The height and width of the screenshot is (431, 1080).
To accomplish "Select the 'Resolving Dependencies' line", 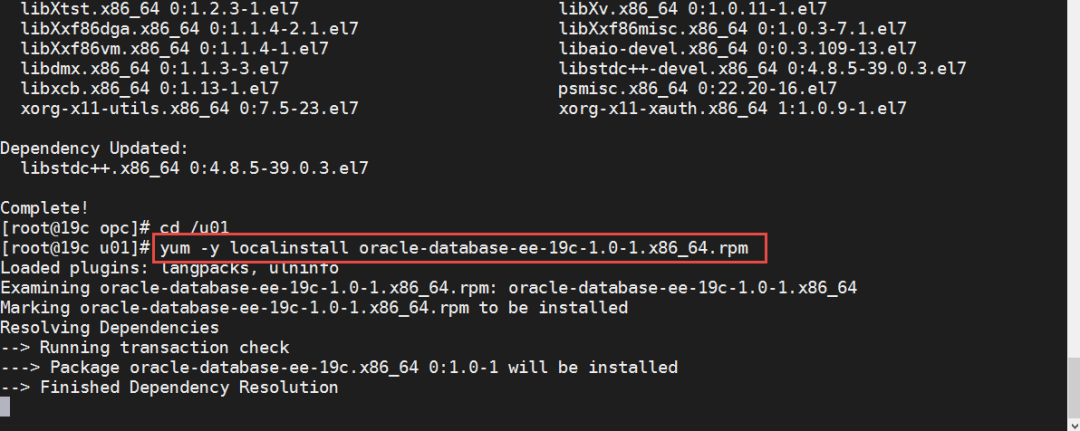I will click(x=109, y=327).
